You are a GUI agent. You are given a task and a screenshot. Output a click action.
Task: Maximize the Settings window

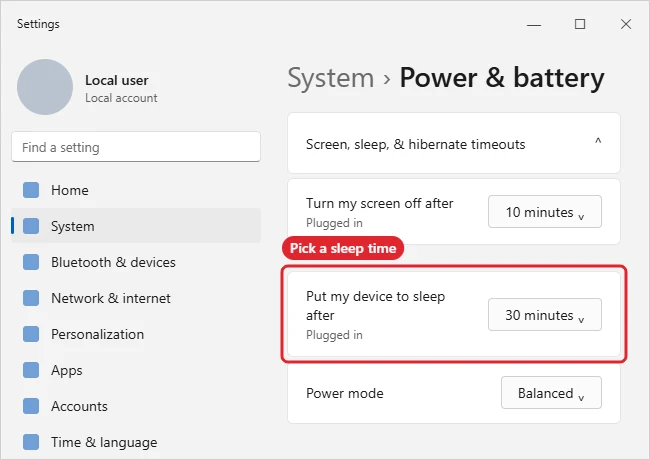pyautogui.click(x=580, y=24)
